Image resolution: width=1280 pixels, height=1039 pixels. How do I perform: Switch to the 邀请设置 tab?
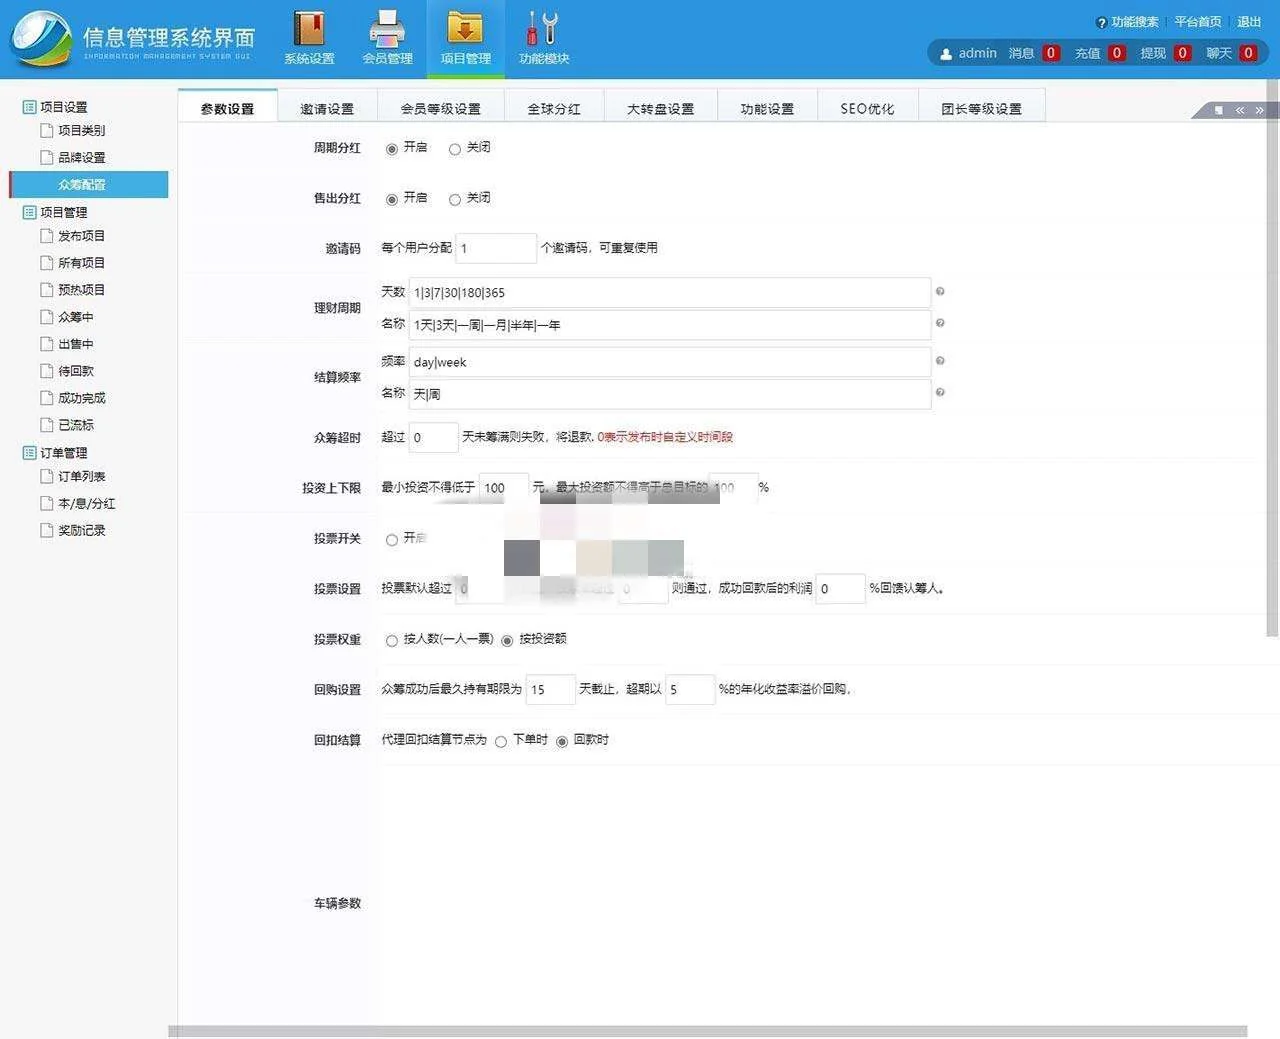pyautogui.click(x=327, y=108)
